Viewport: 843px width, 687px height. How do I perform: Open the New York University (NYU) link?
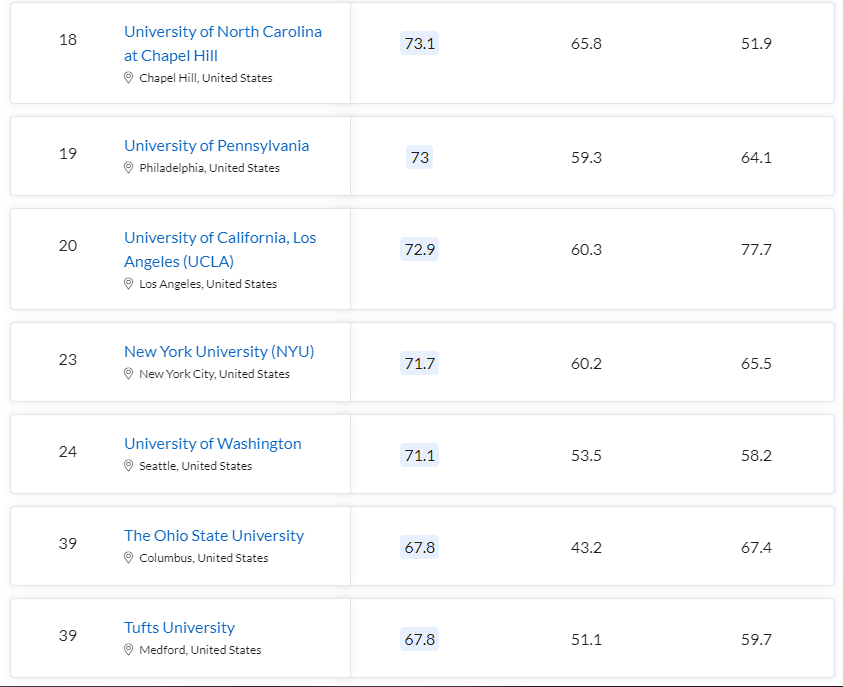click(219, 352)
